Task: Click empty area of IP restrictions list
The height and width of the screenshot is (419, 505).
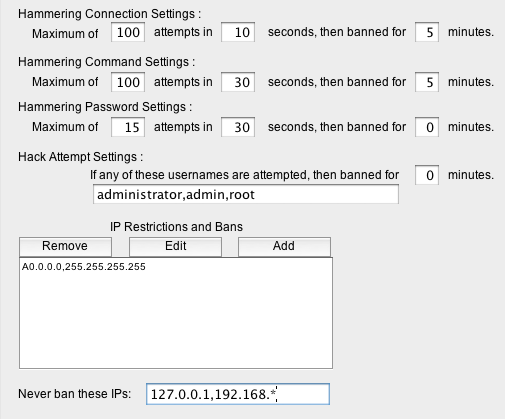Action: pyautogui.click(x=176, y=320)
